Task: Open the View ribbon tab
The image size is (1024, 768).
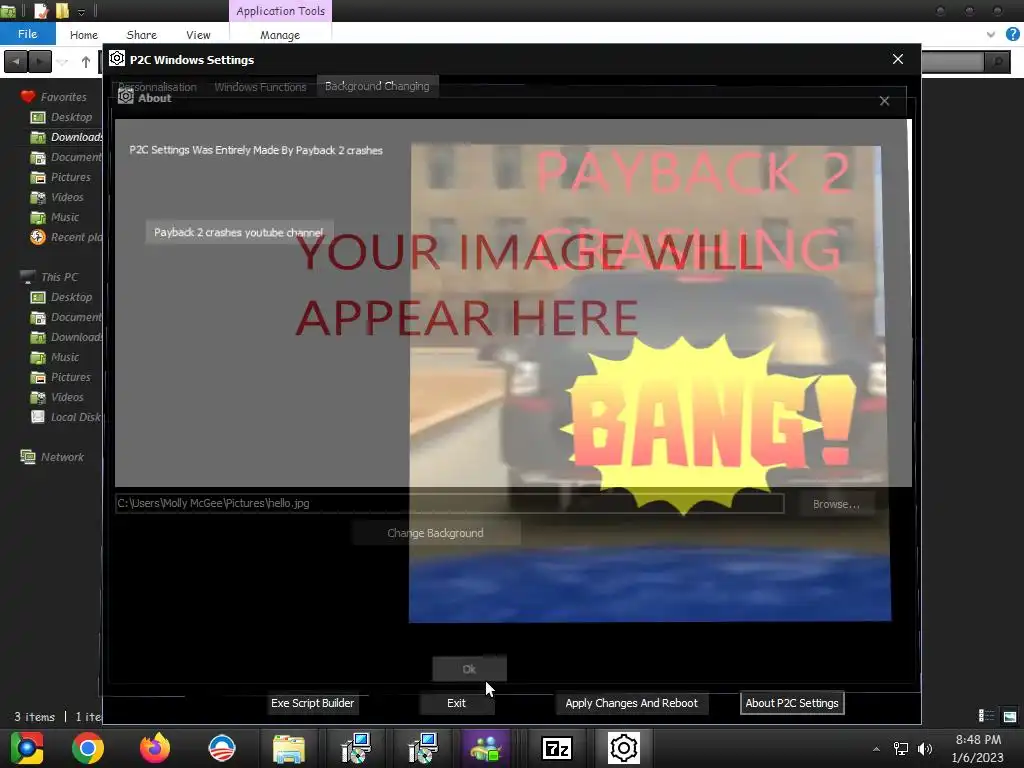Action: pyautogui.click(x=198, y=35)
